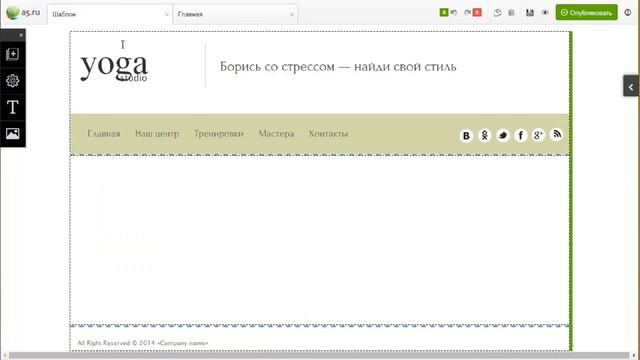
Task: Click the Контакты menu link
Action: 329,133
